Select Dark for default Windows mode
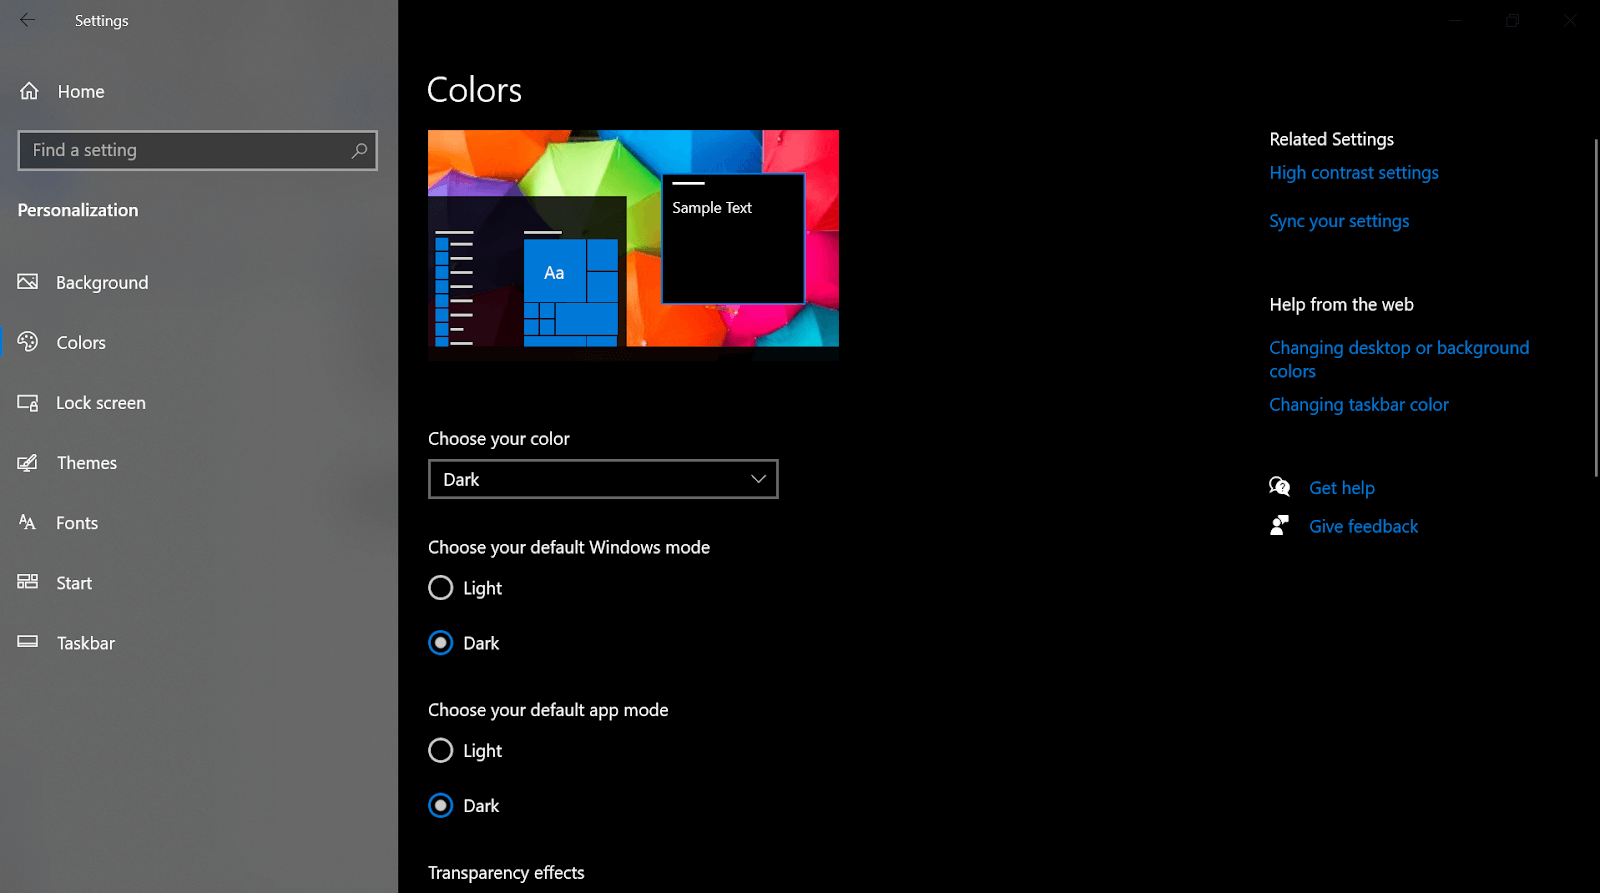Image resolution: width=1600 pixels, height=893 pixels. coord(441,643)
